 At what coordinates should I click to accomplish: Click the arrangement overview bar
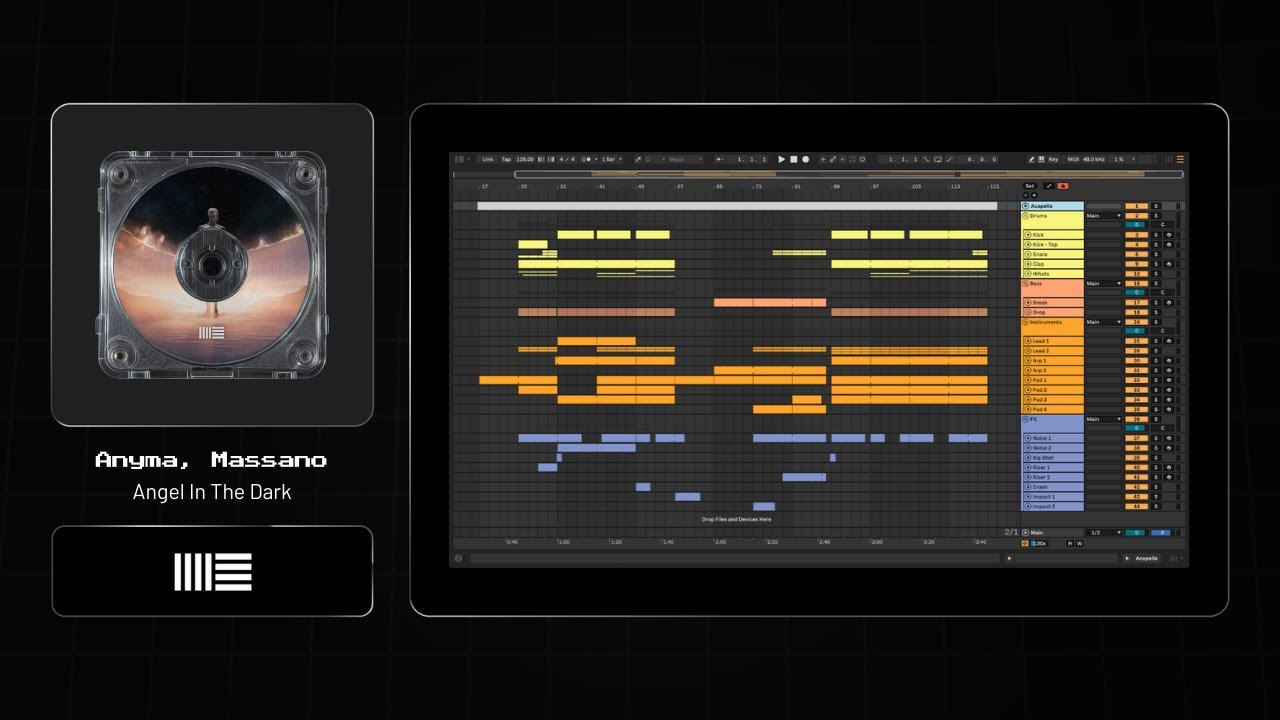pos(850,174)
